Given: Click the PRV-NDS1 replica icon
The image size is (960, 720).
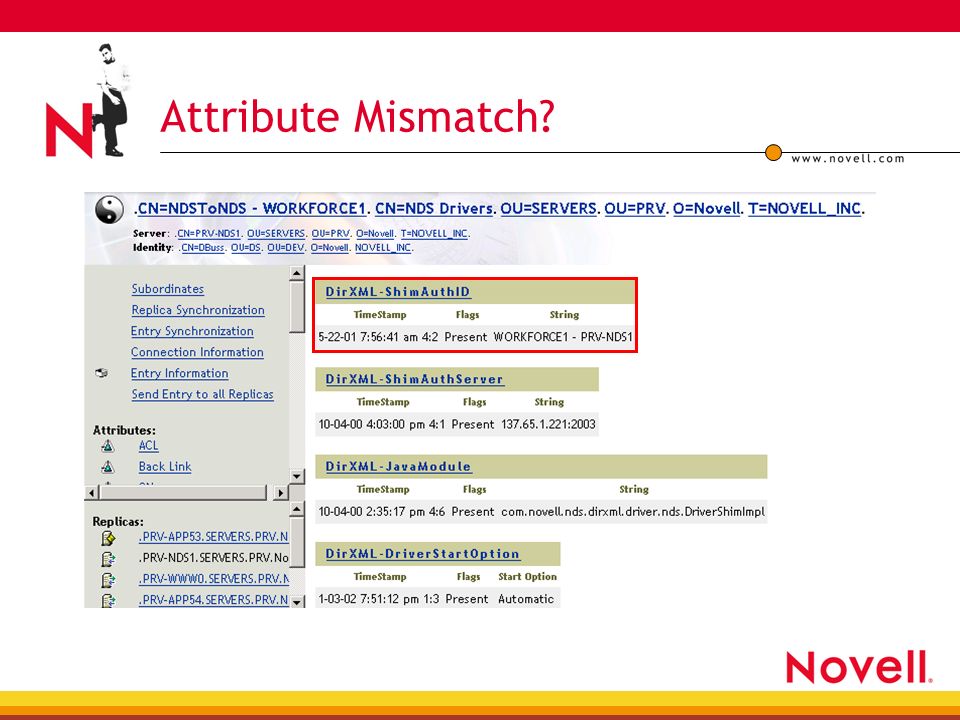Looking at the screenshot, I should tap(108, 558).
